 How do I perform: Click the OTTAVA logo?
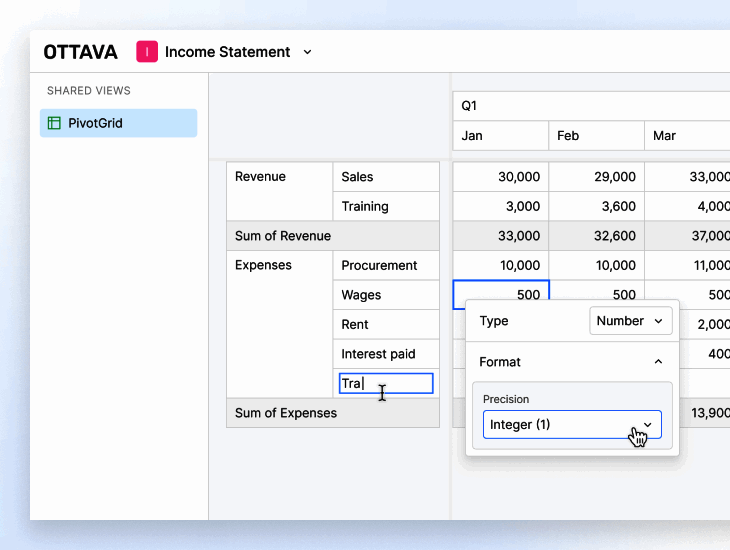tap(80, 52)
